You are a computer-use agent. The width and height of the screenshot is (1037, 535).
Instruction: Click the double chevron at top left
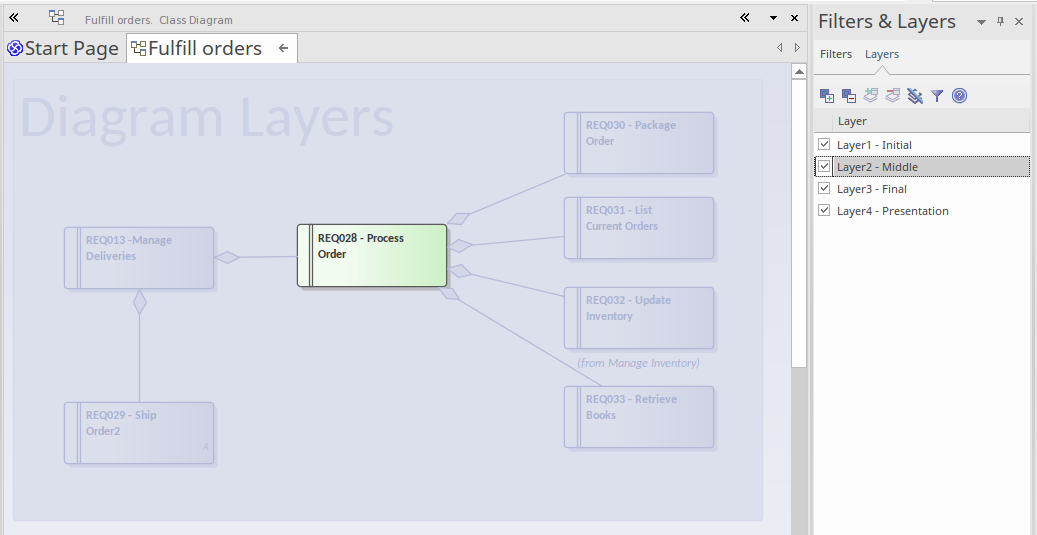[x=13, y=18]
